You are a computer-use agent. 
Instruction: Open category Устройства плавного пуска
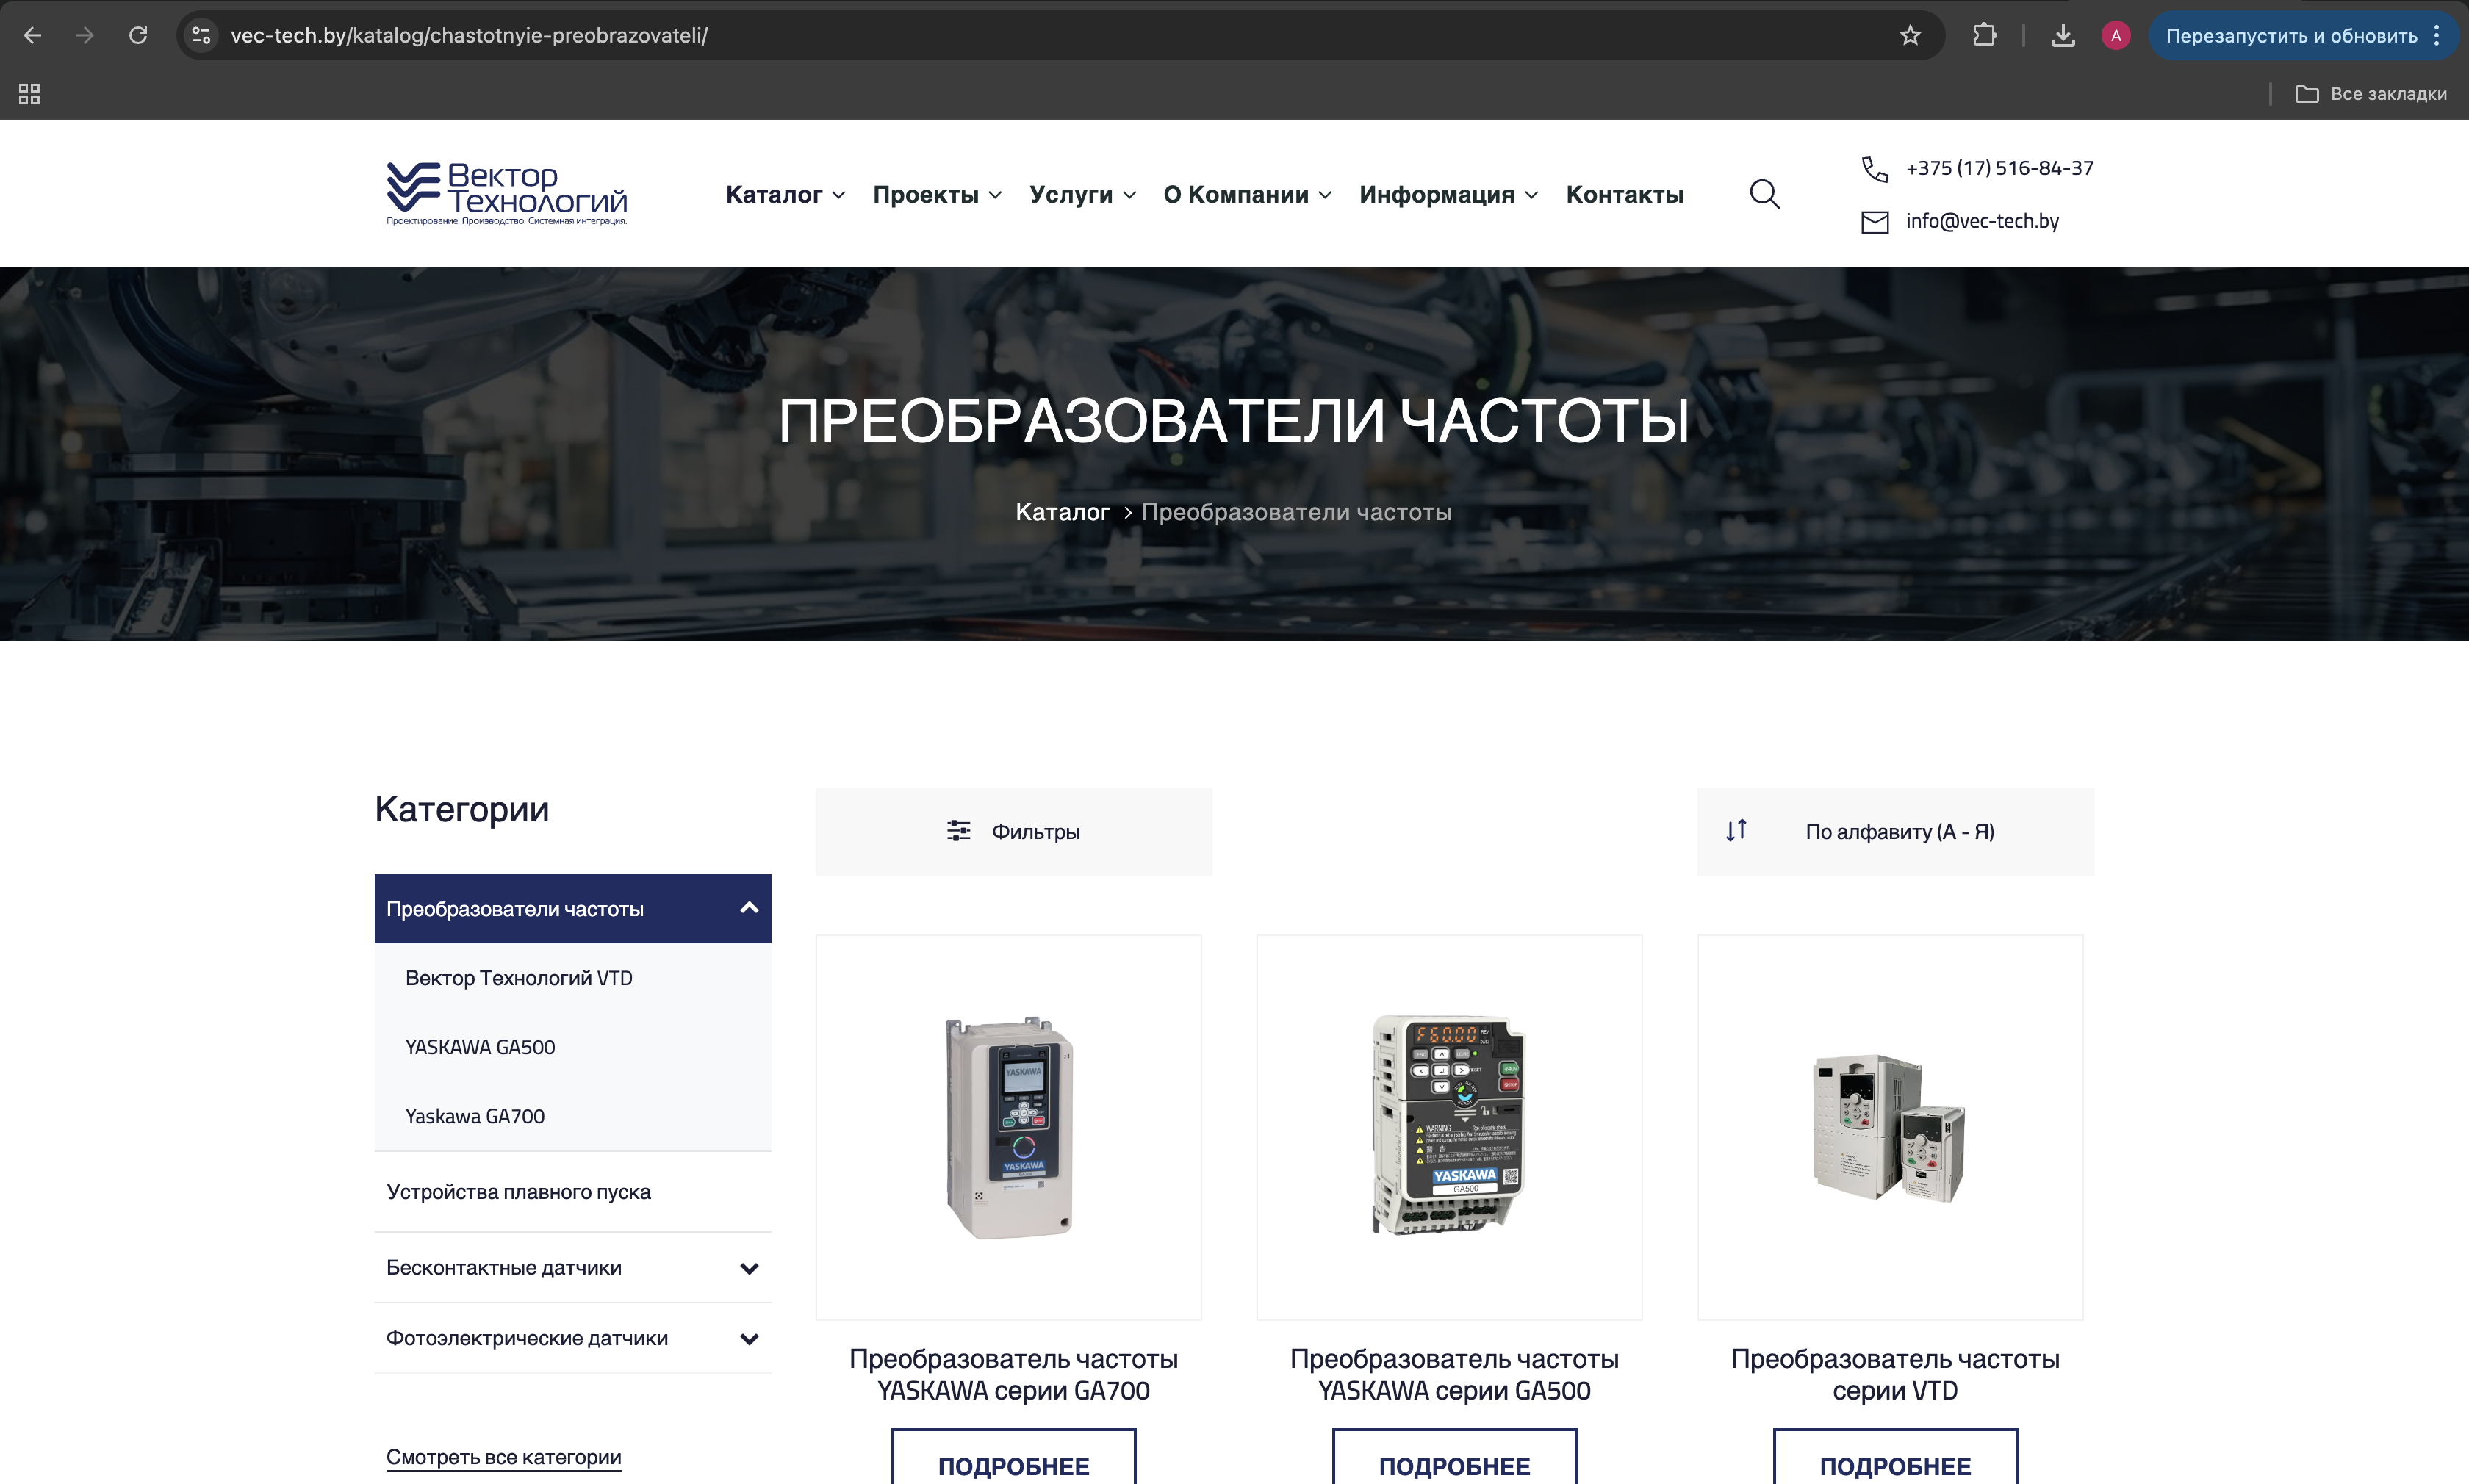(518, 1192)
